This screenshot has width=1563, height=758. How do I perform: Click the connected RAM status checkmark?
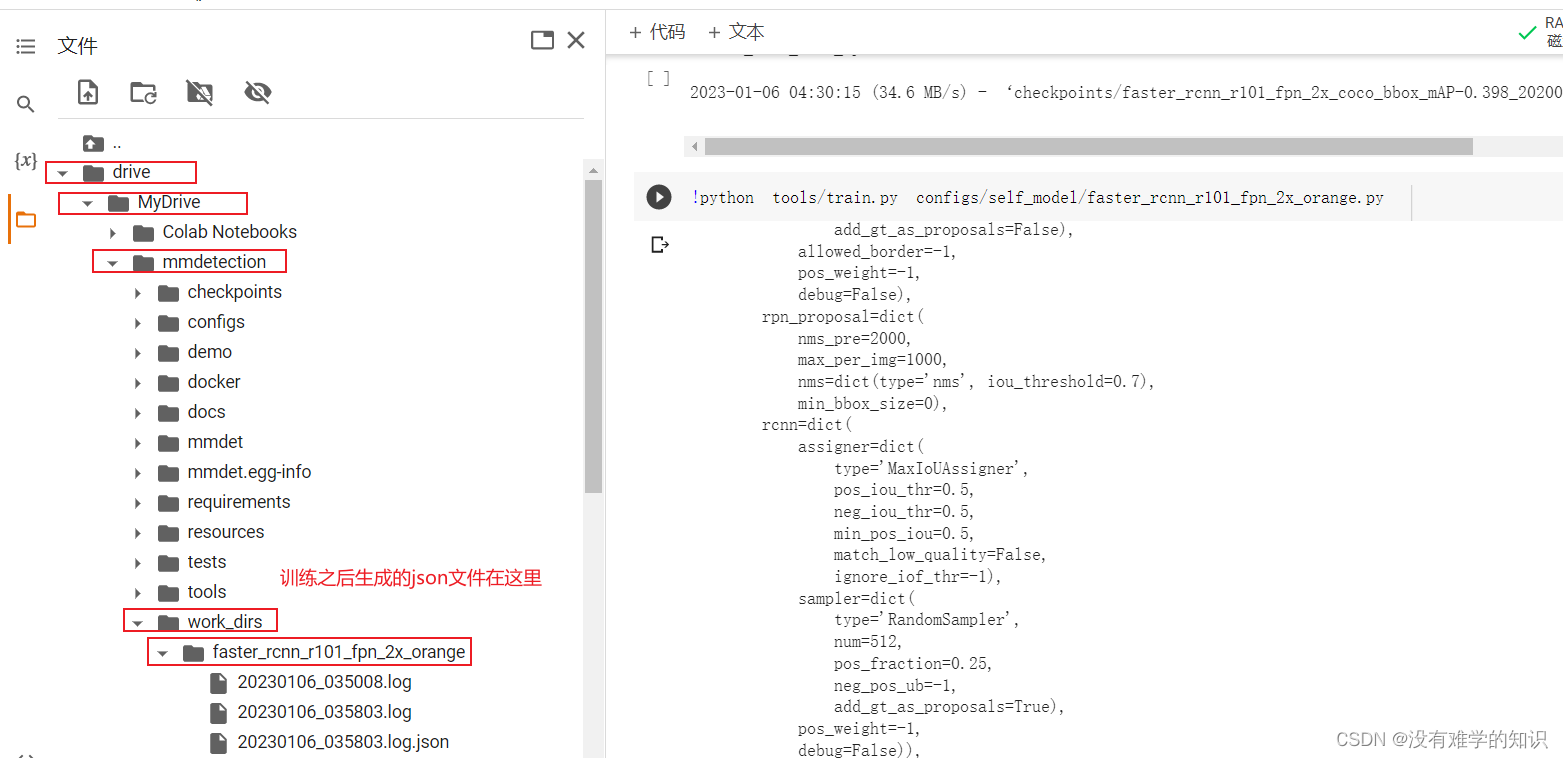1527,33
